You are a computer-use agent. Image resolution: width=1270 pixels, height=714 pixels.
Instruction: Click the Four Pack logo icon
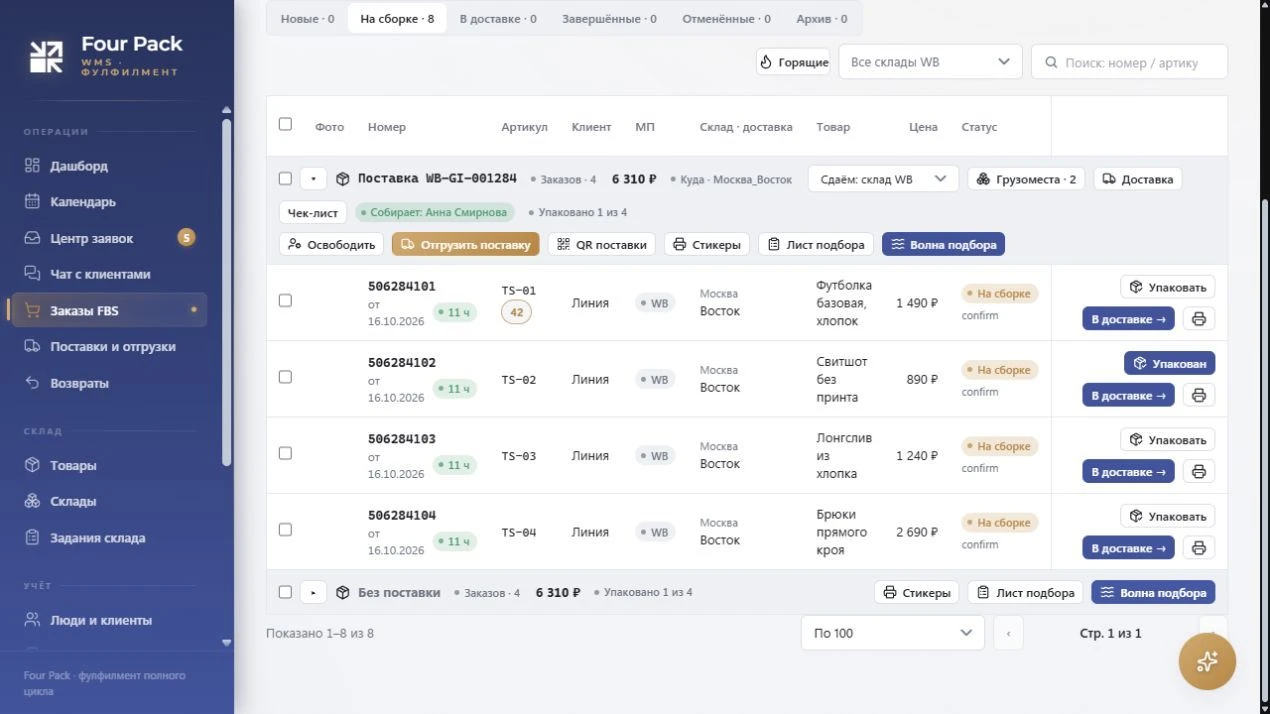(46, 56)
